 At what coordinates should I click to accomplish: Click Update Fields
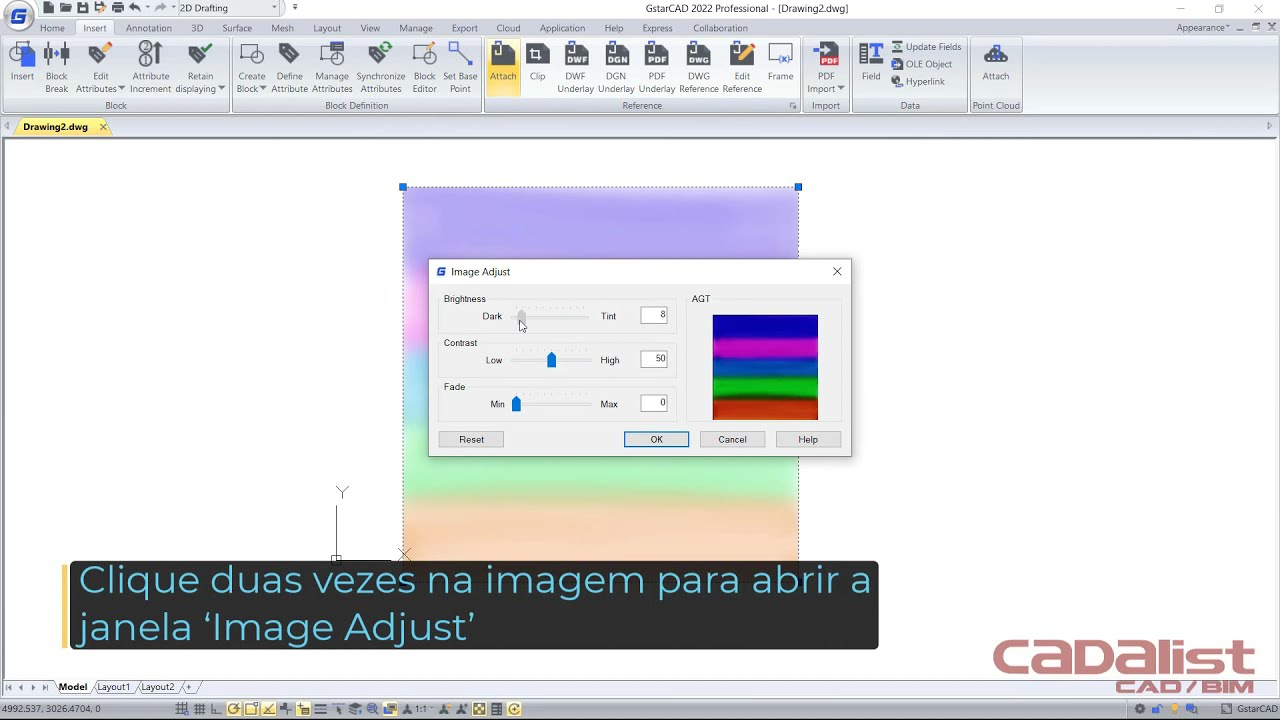[926, 47]
